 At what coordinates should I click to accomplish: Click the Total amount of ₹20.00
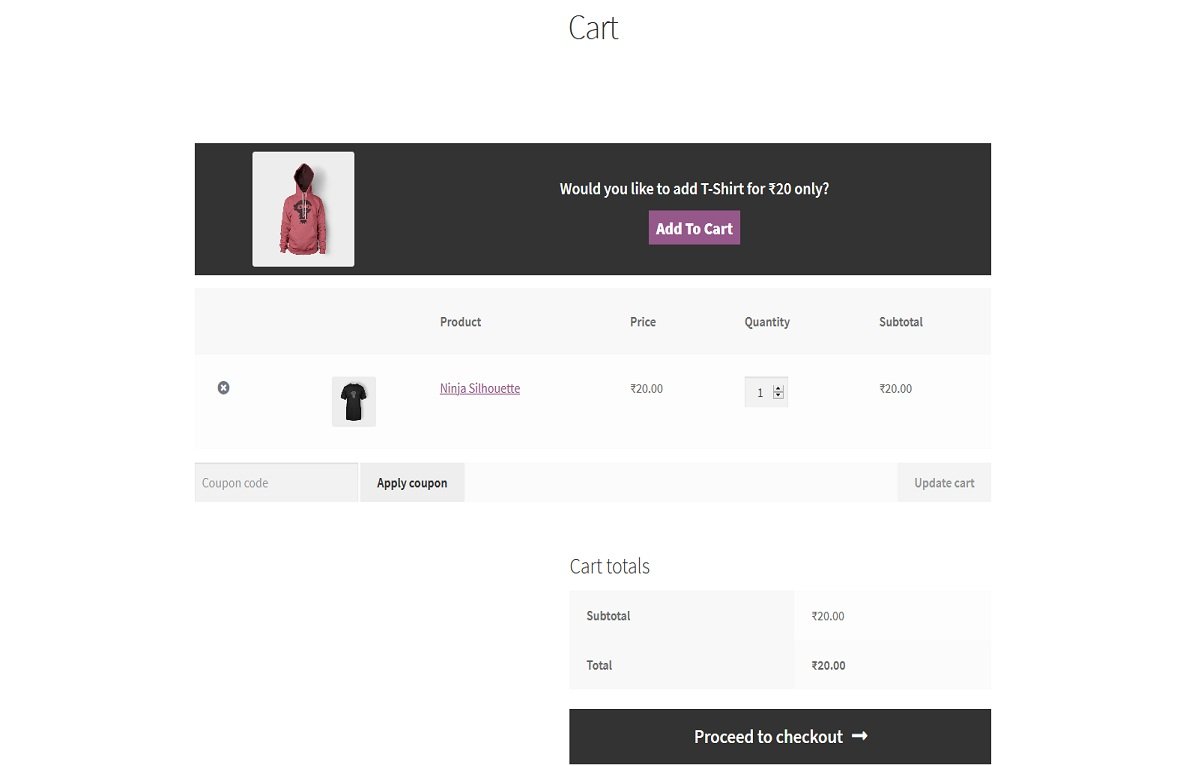828,665
